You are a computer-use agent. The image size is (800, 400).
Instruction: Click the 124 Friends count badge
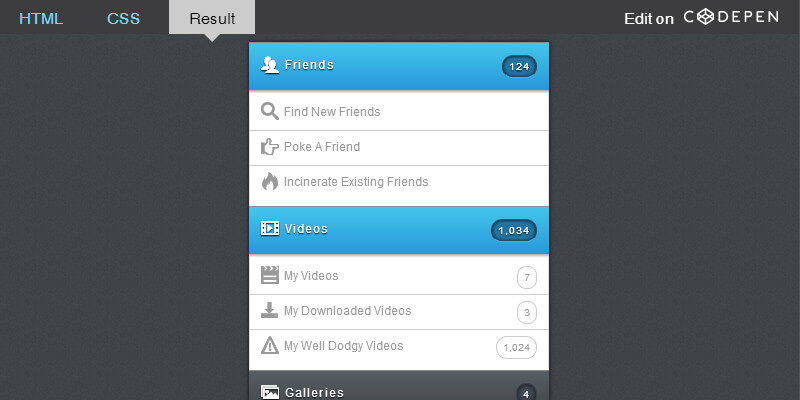click(x=519, y=67)
